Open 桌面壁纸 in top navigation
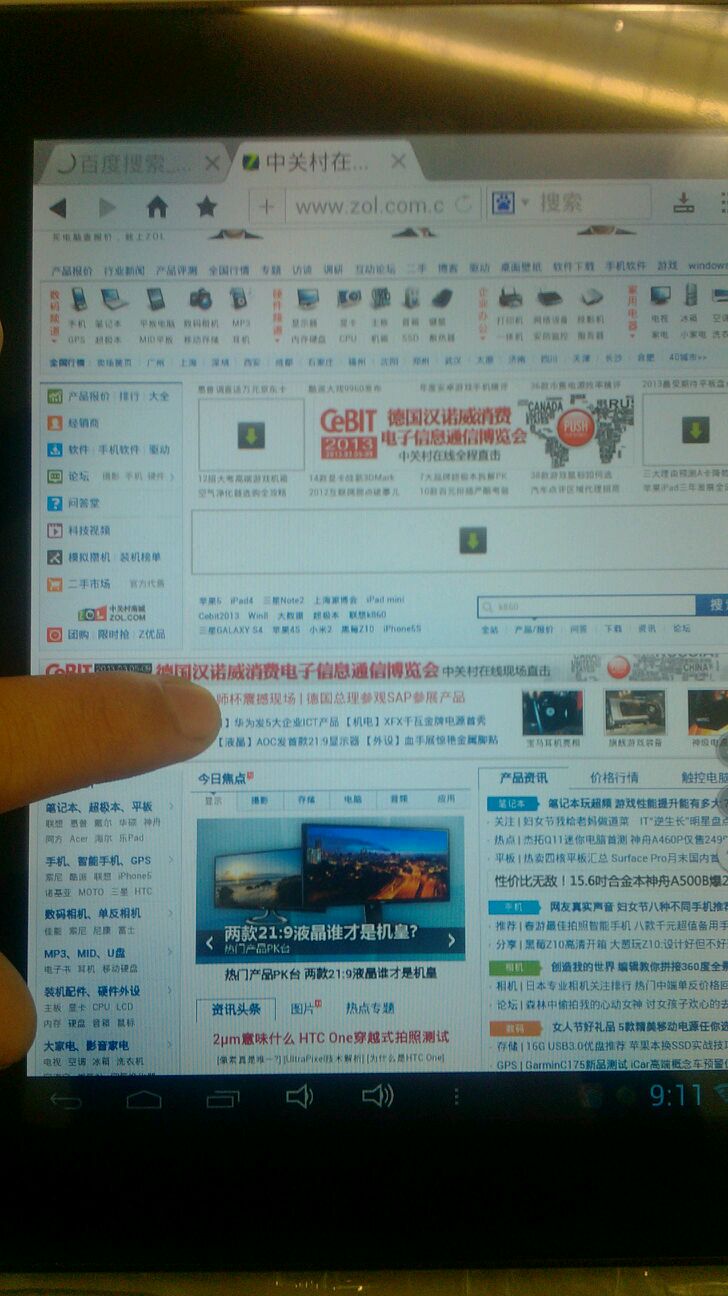 coord(521,268)
